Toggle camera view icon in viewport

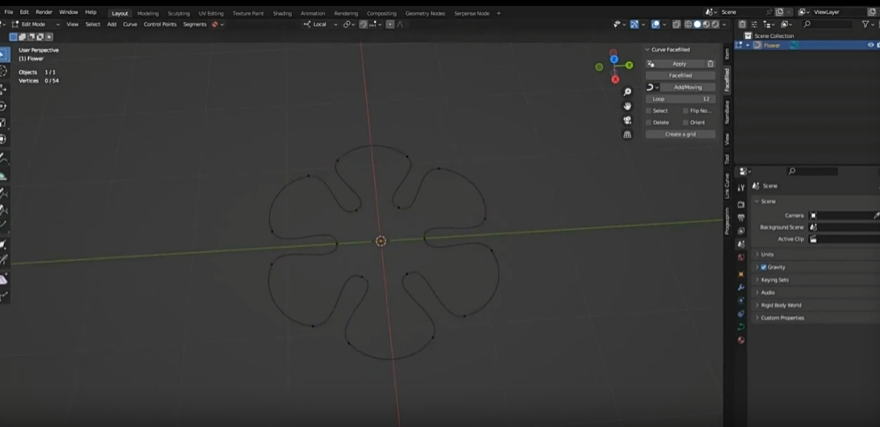coord(627,119)
